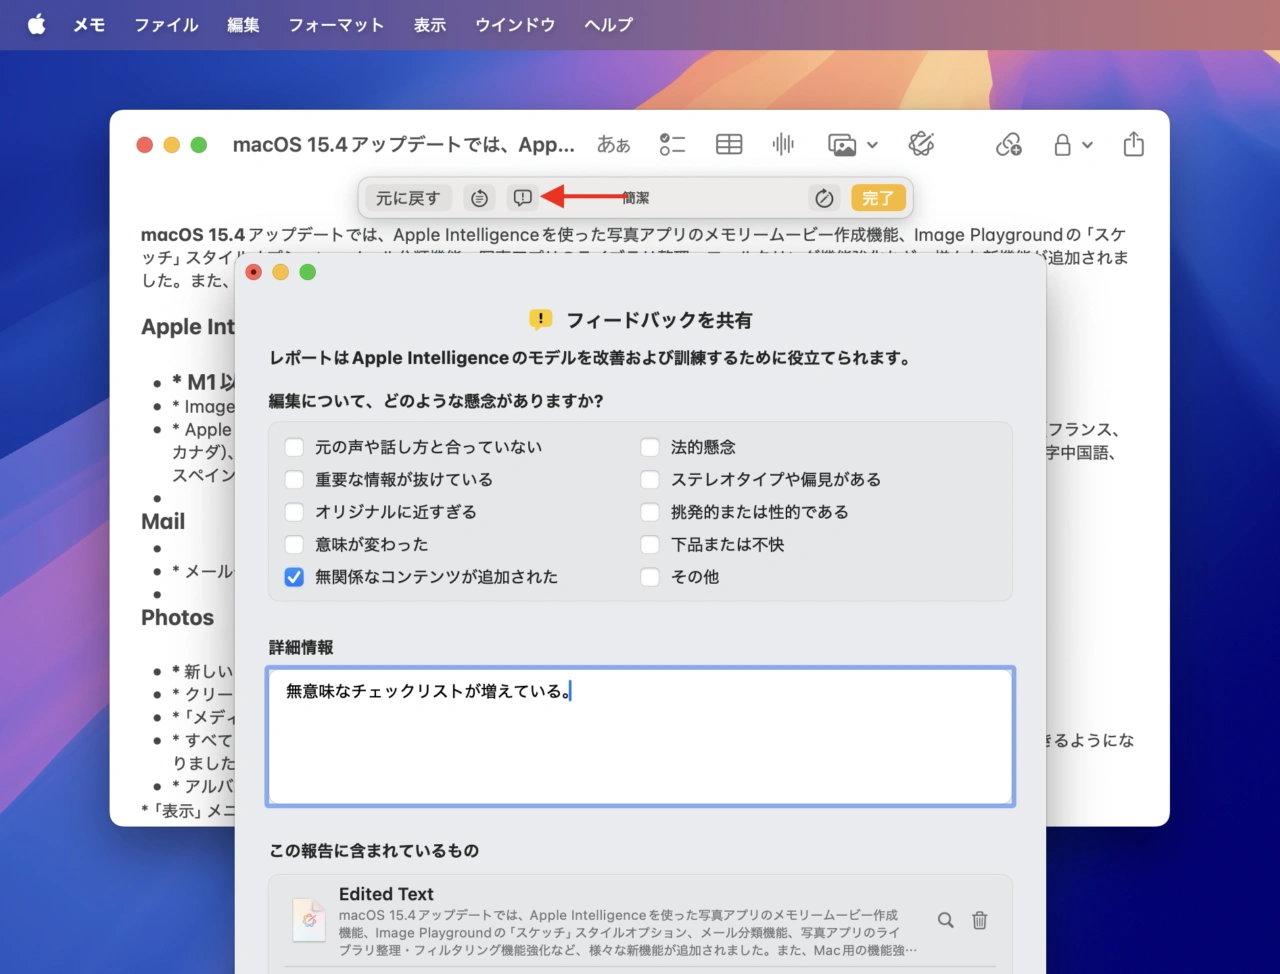Tick the その他 checkbox
Image resolution: width=1280 pixels, height=974 pixels.
[650, 577]
